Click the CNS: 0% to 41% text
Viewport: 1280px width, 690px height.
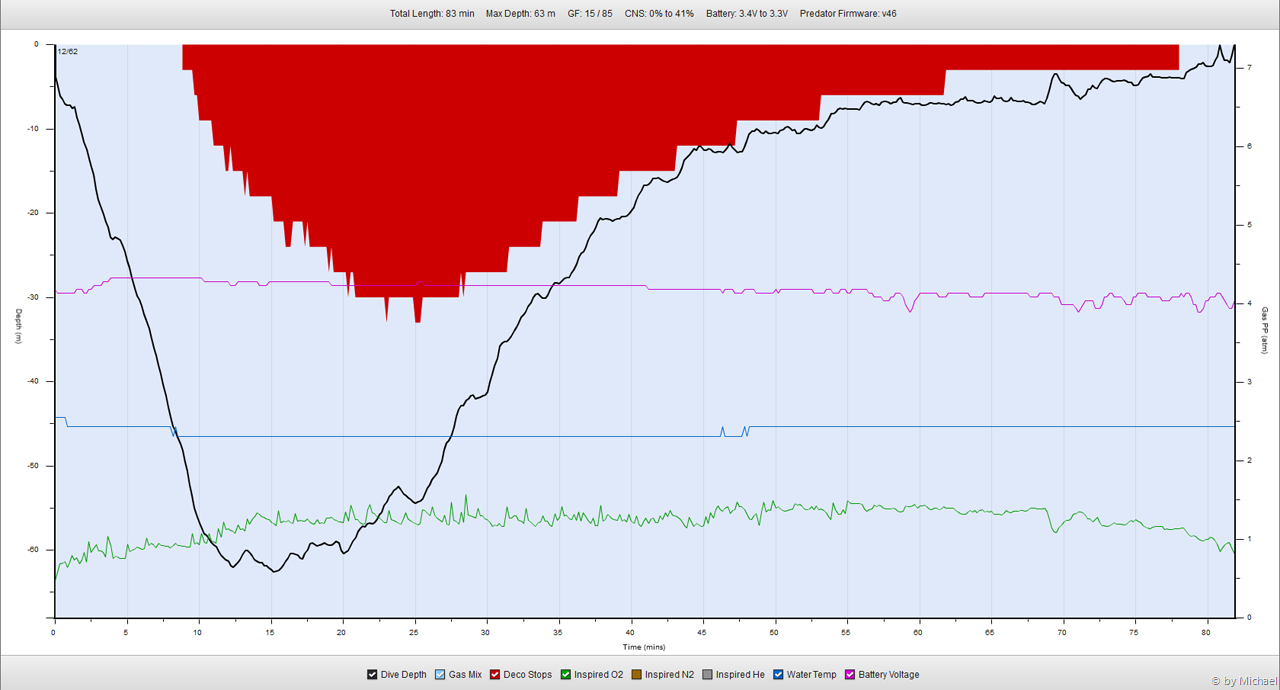point(659,14)
